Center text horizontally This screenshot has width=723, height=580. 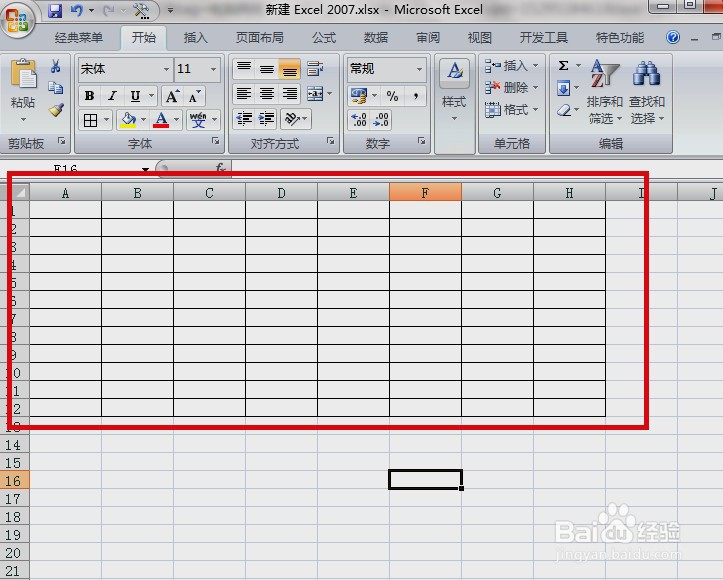[x=267, y=94]
